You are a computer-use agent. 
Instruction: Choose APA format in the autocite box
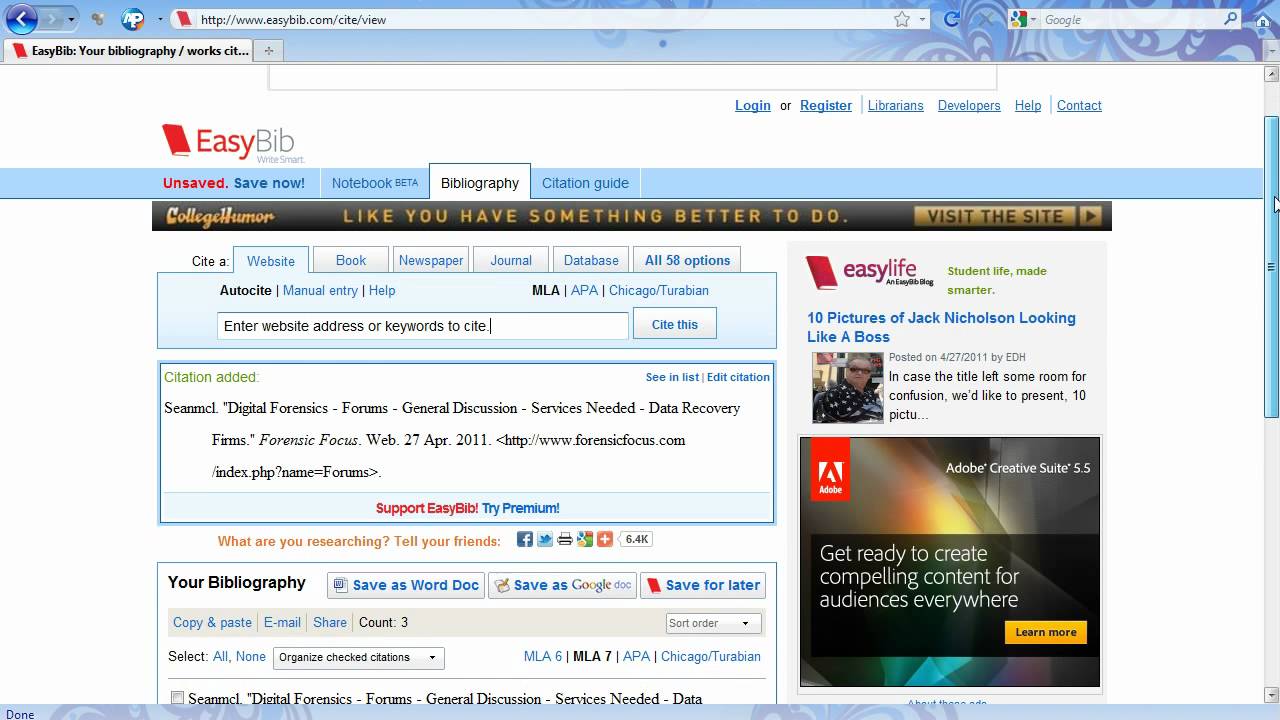click(584, 290)
